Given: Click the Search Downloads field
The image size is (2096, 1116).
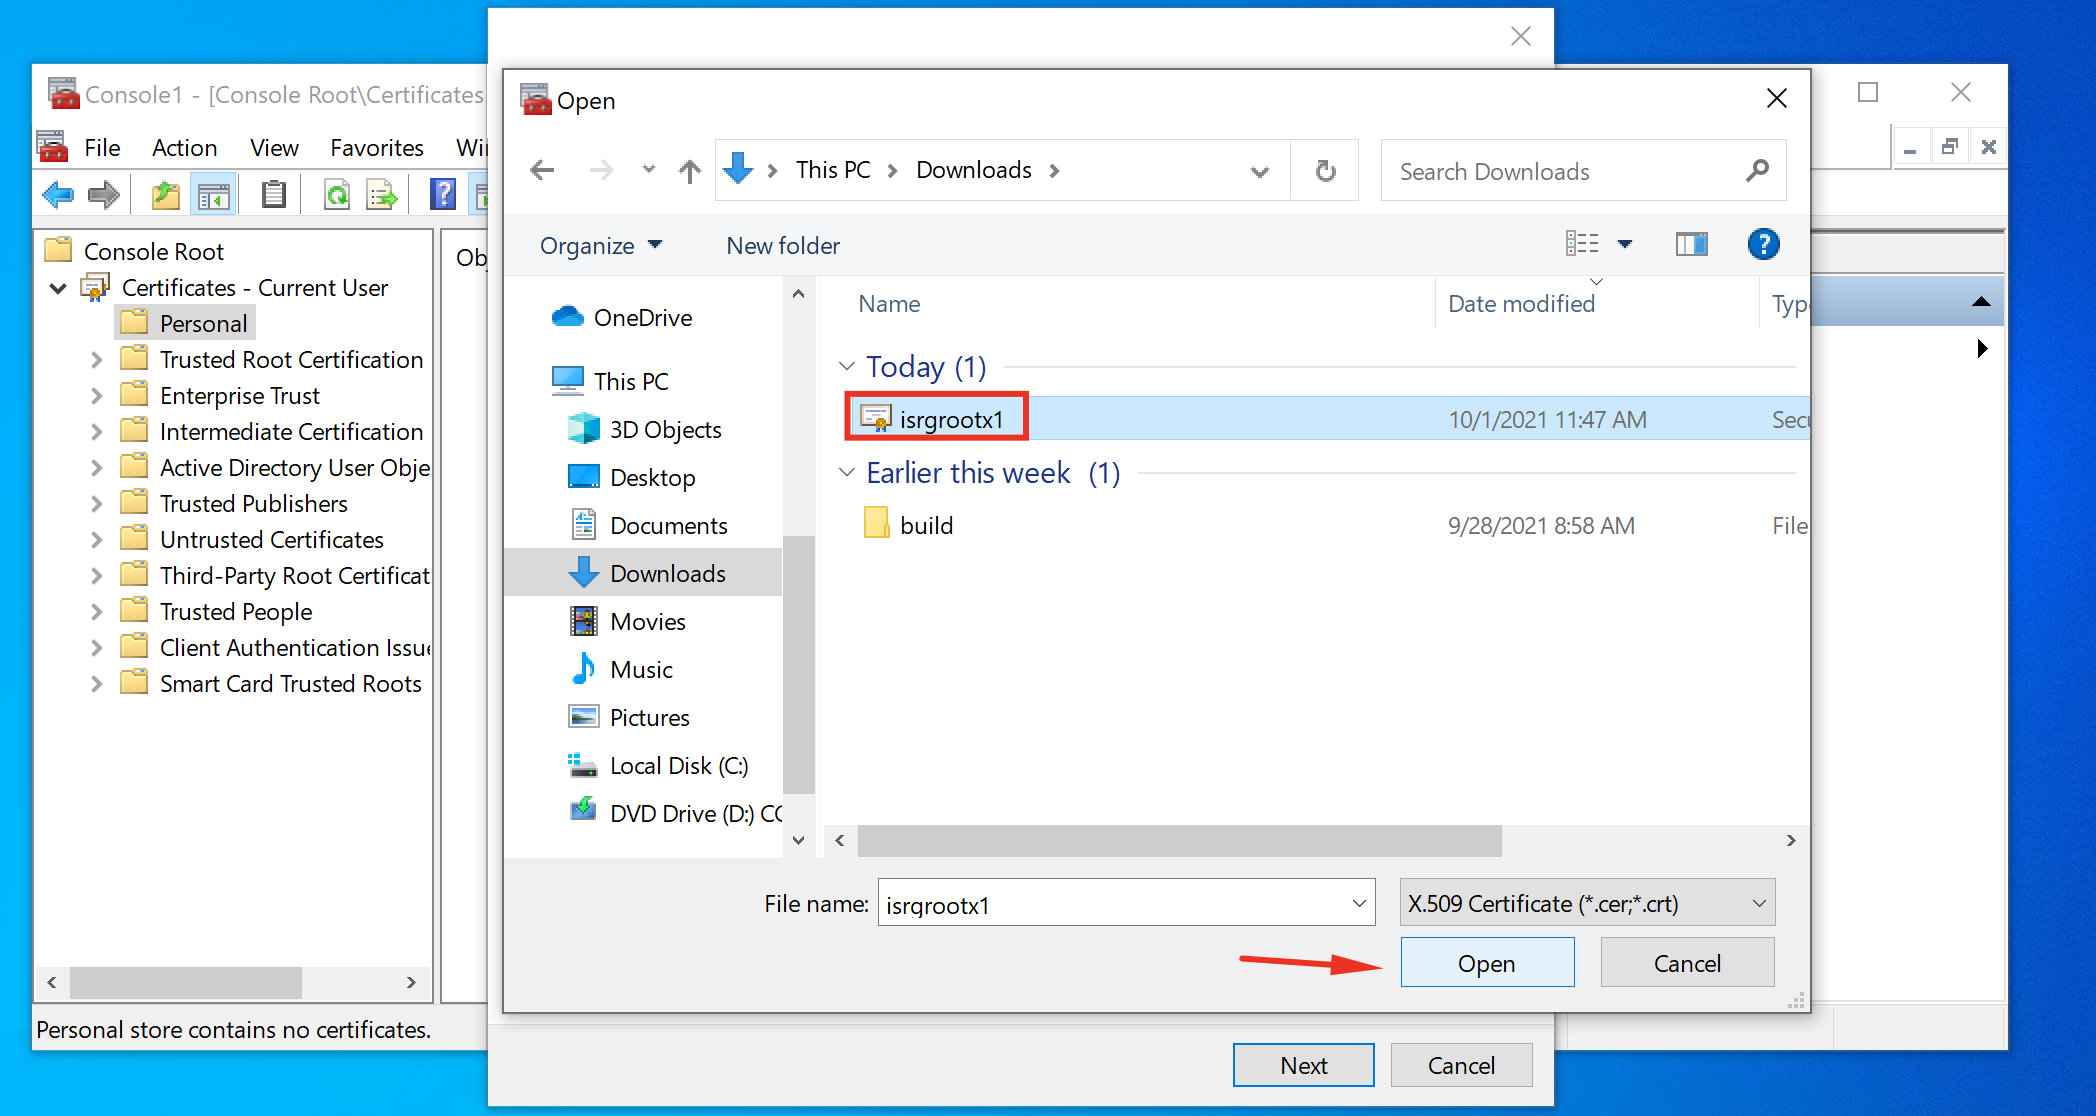Looking at the screenshot, I should pos(1565,171).
